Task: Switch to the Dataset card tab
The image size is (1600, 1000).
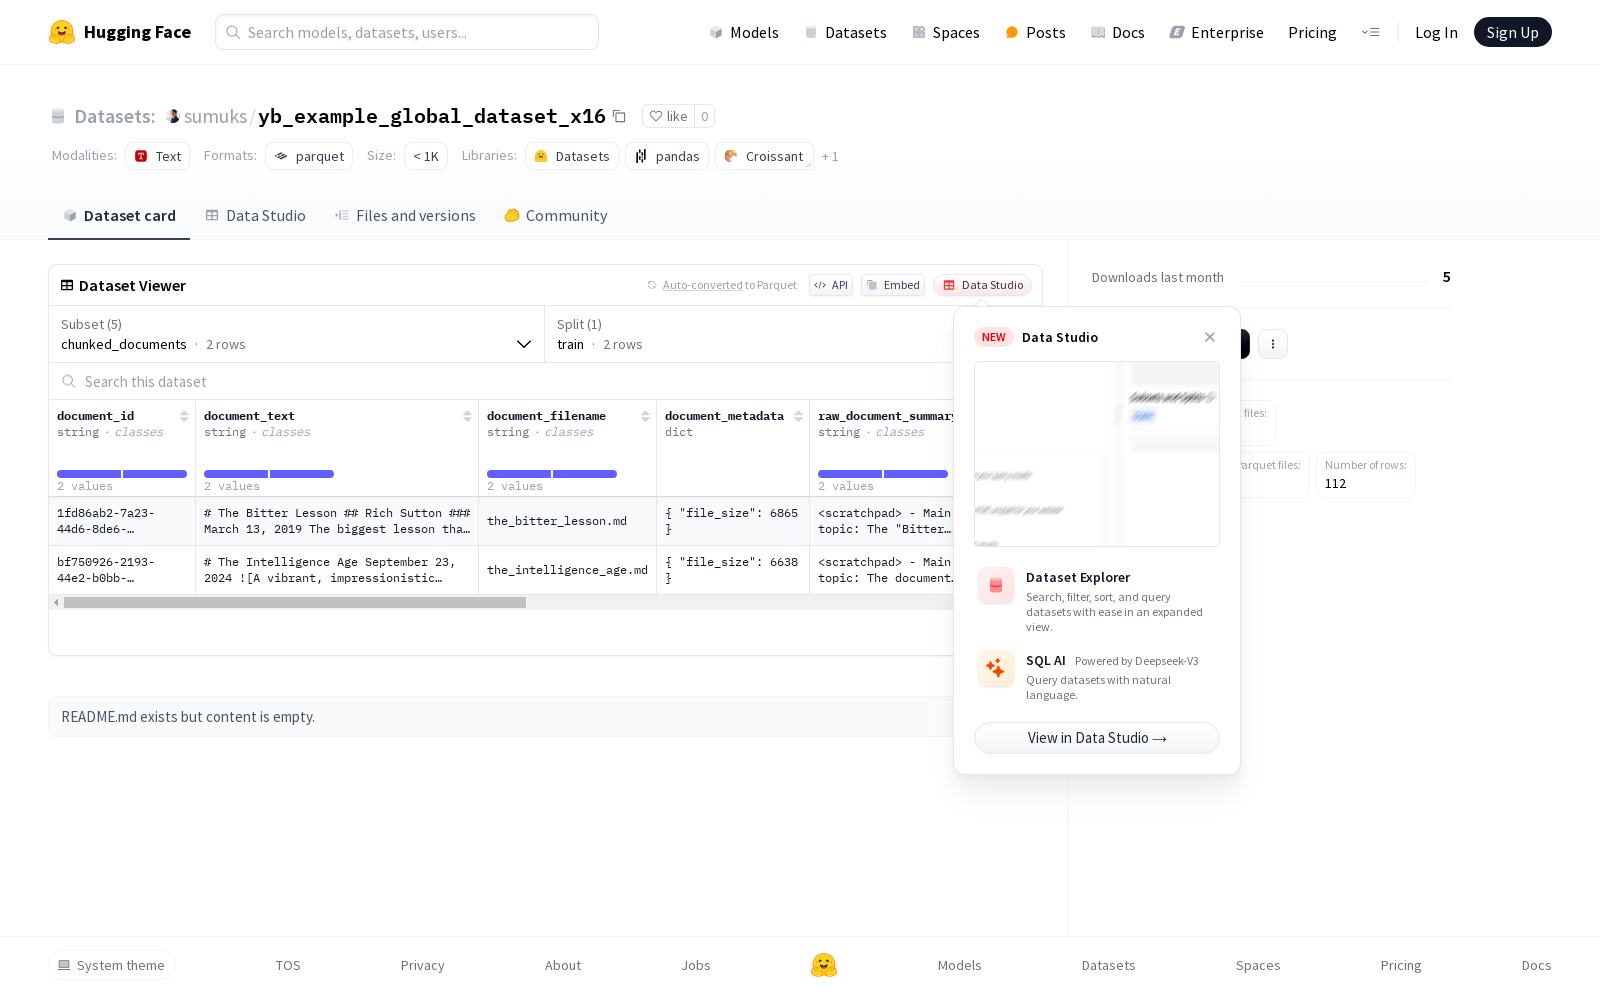Action: pos(119,216)
